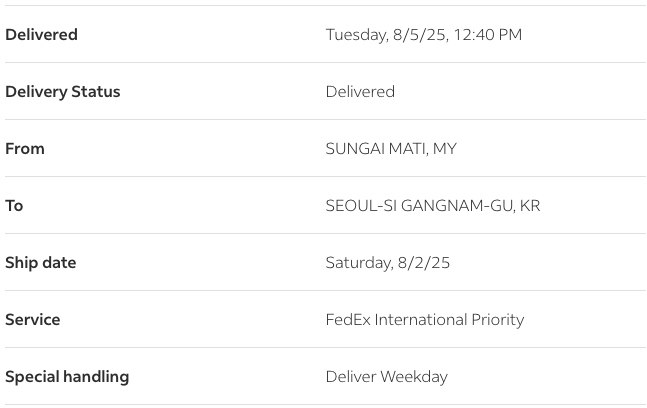Click the 'From' field label
The height and width of the screenshot is (408, 647).
coord(25,149)
